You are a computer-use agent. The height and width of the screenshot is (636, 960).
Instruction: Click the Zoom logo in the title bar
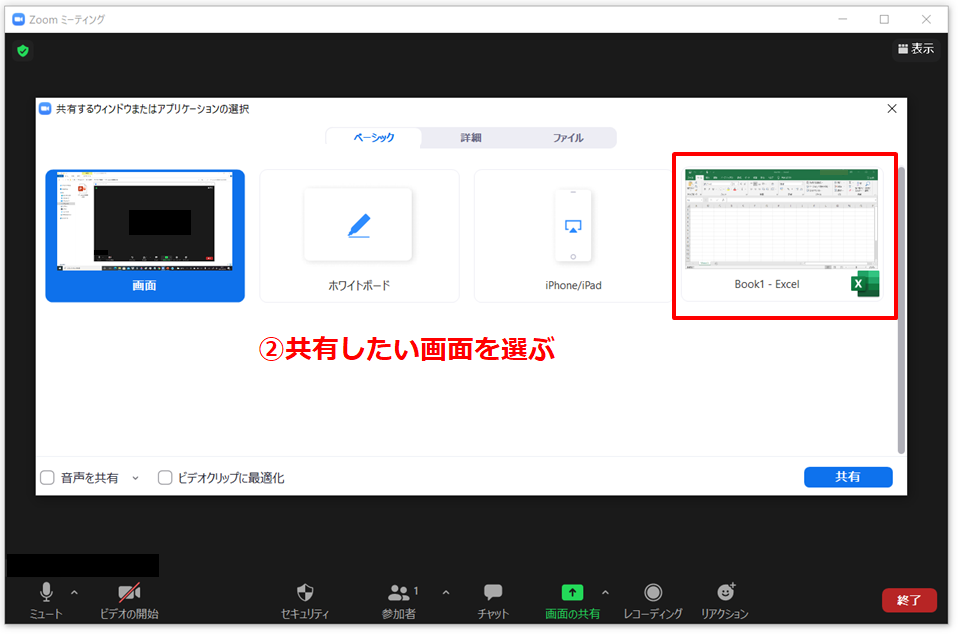click(18, 20)
